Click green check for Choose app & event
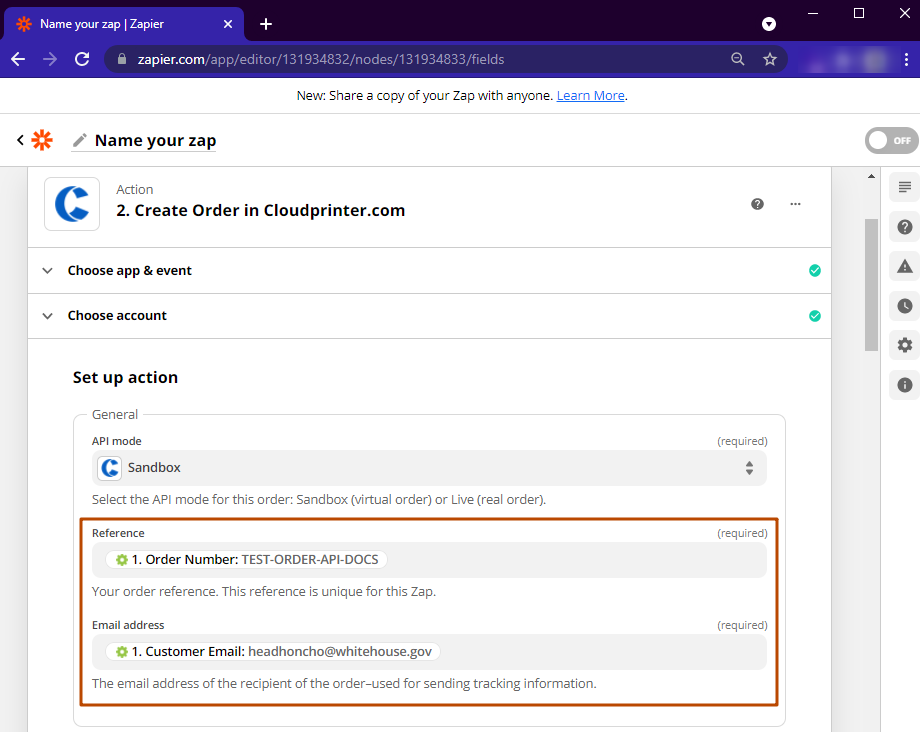The height and width of the screenshot is (732, 920). click(815, 270)
